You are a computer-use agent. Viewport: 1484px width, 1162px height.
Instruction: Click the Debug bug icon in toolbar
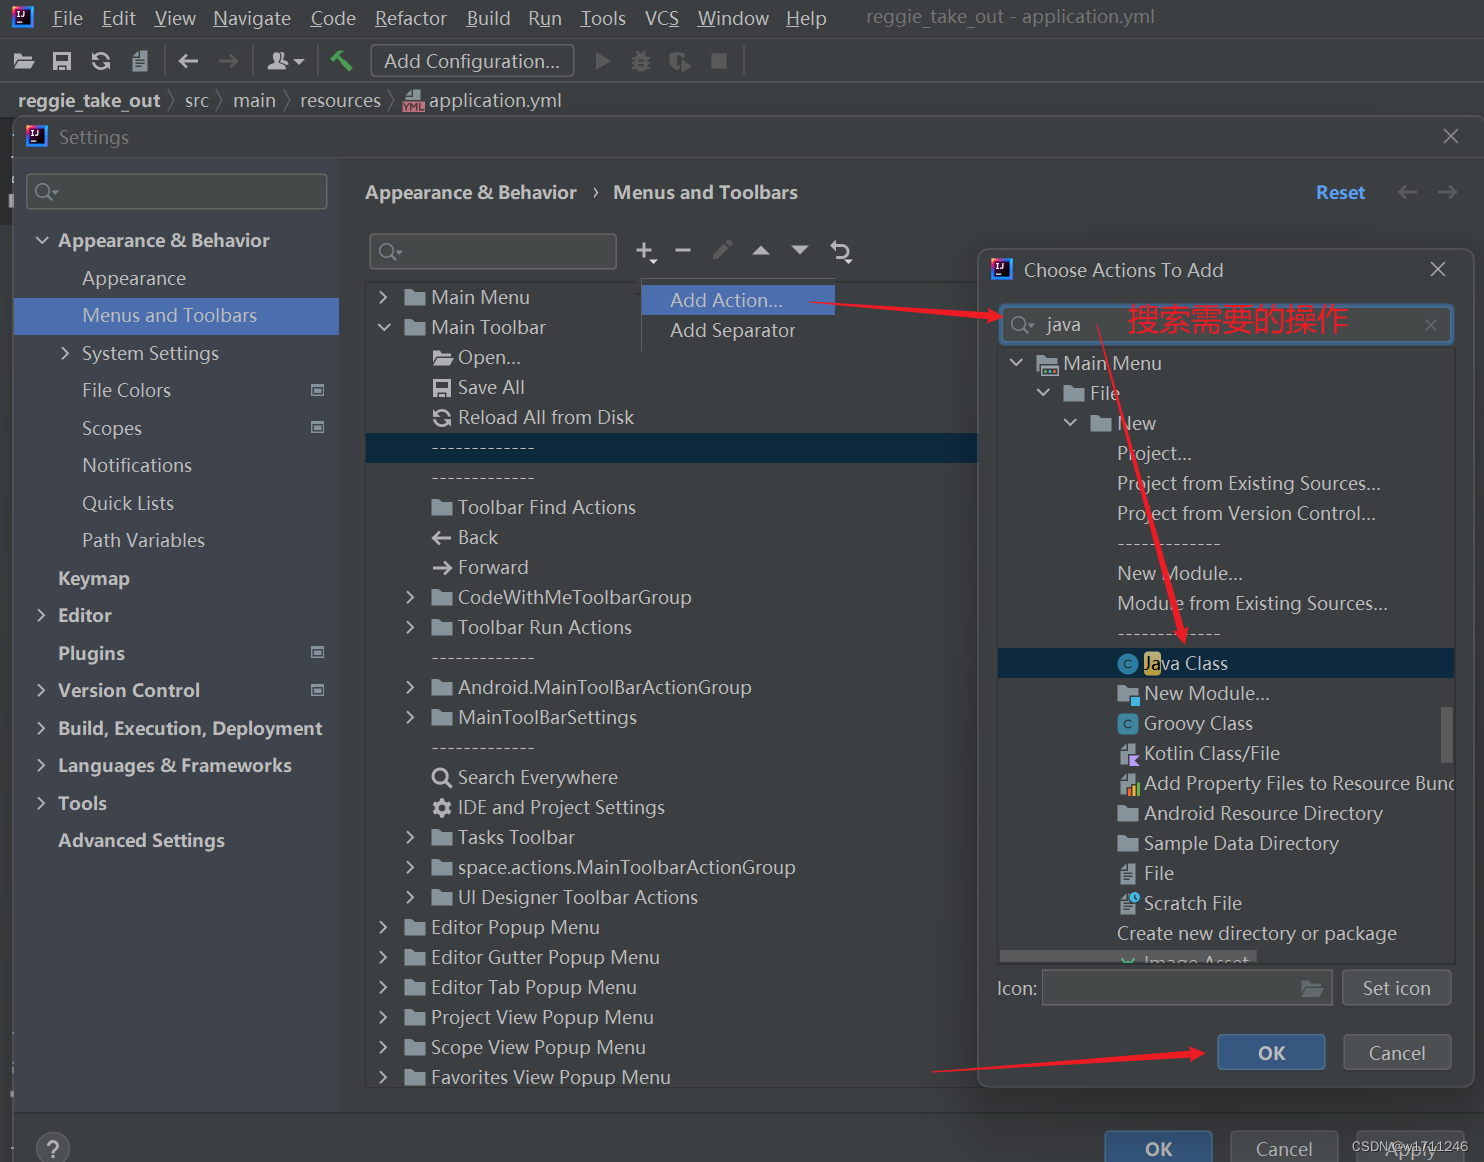click(641, 62)
